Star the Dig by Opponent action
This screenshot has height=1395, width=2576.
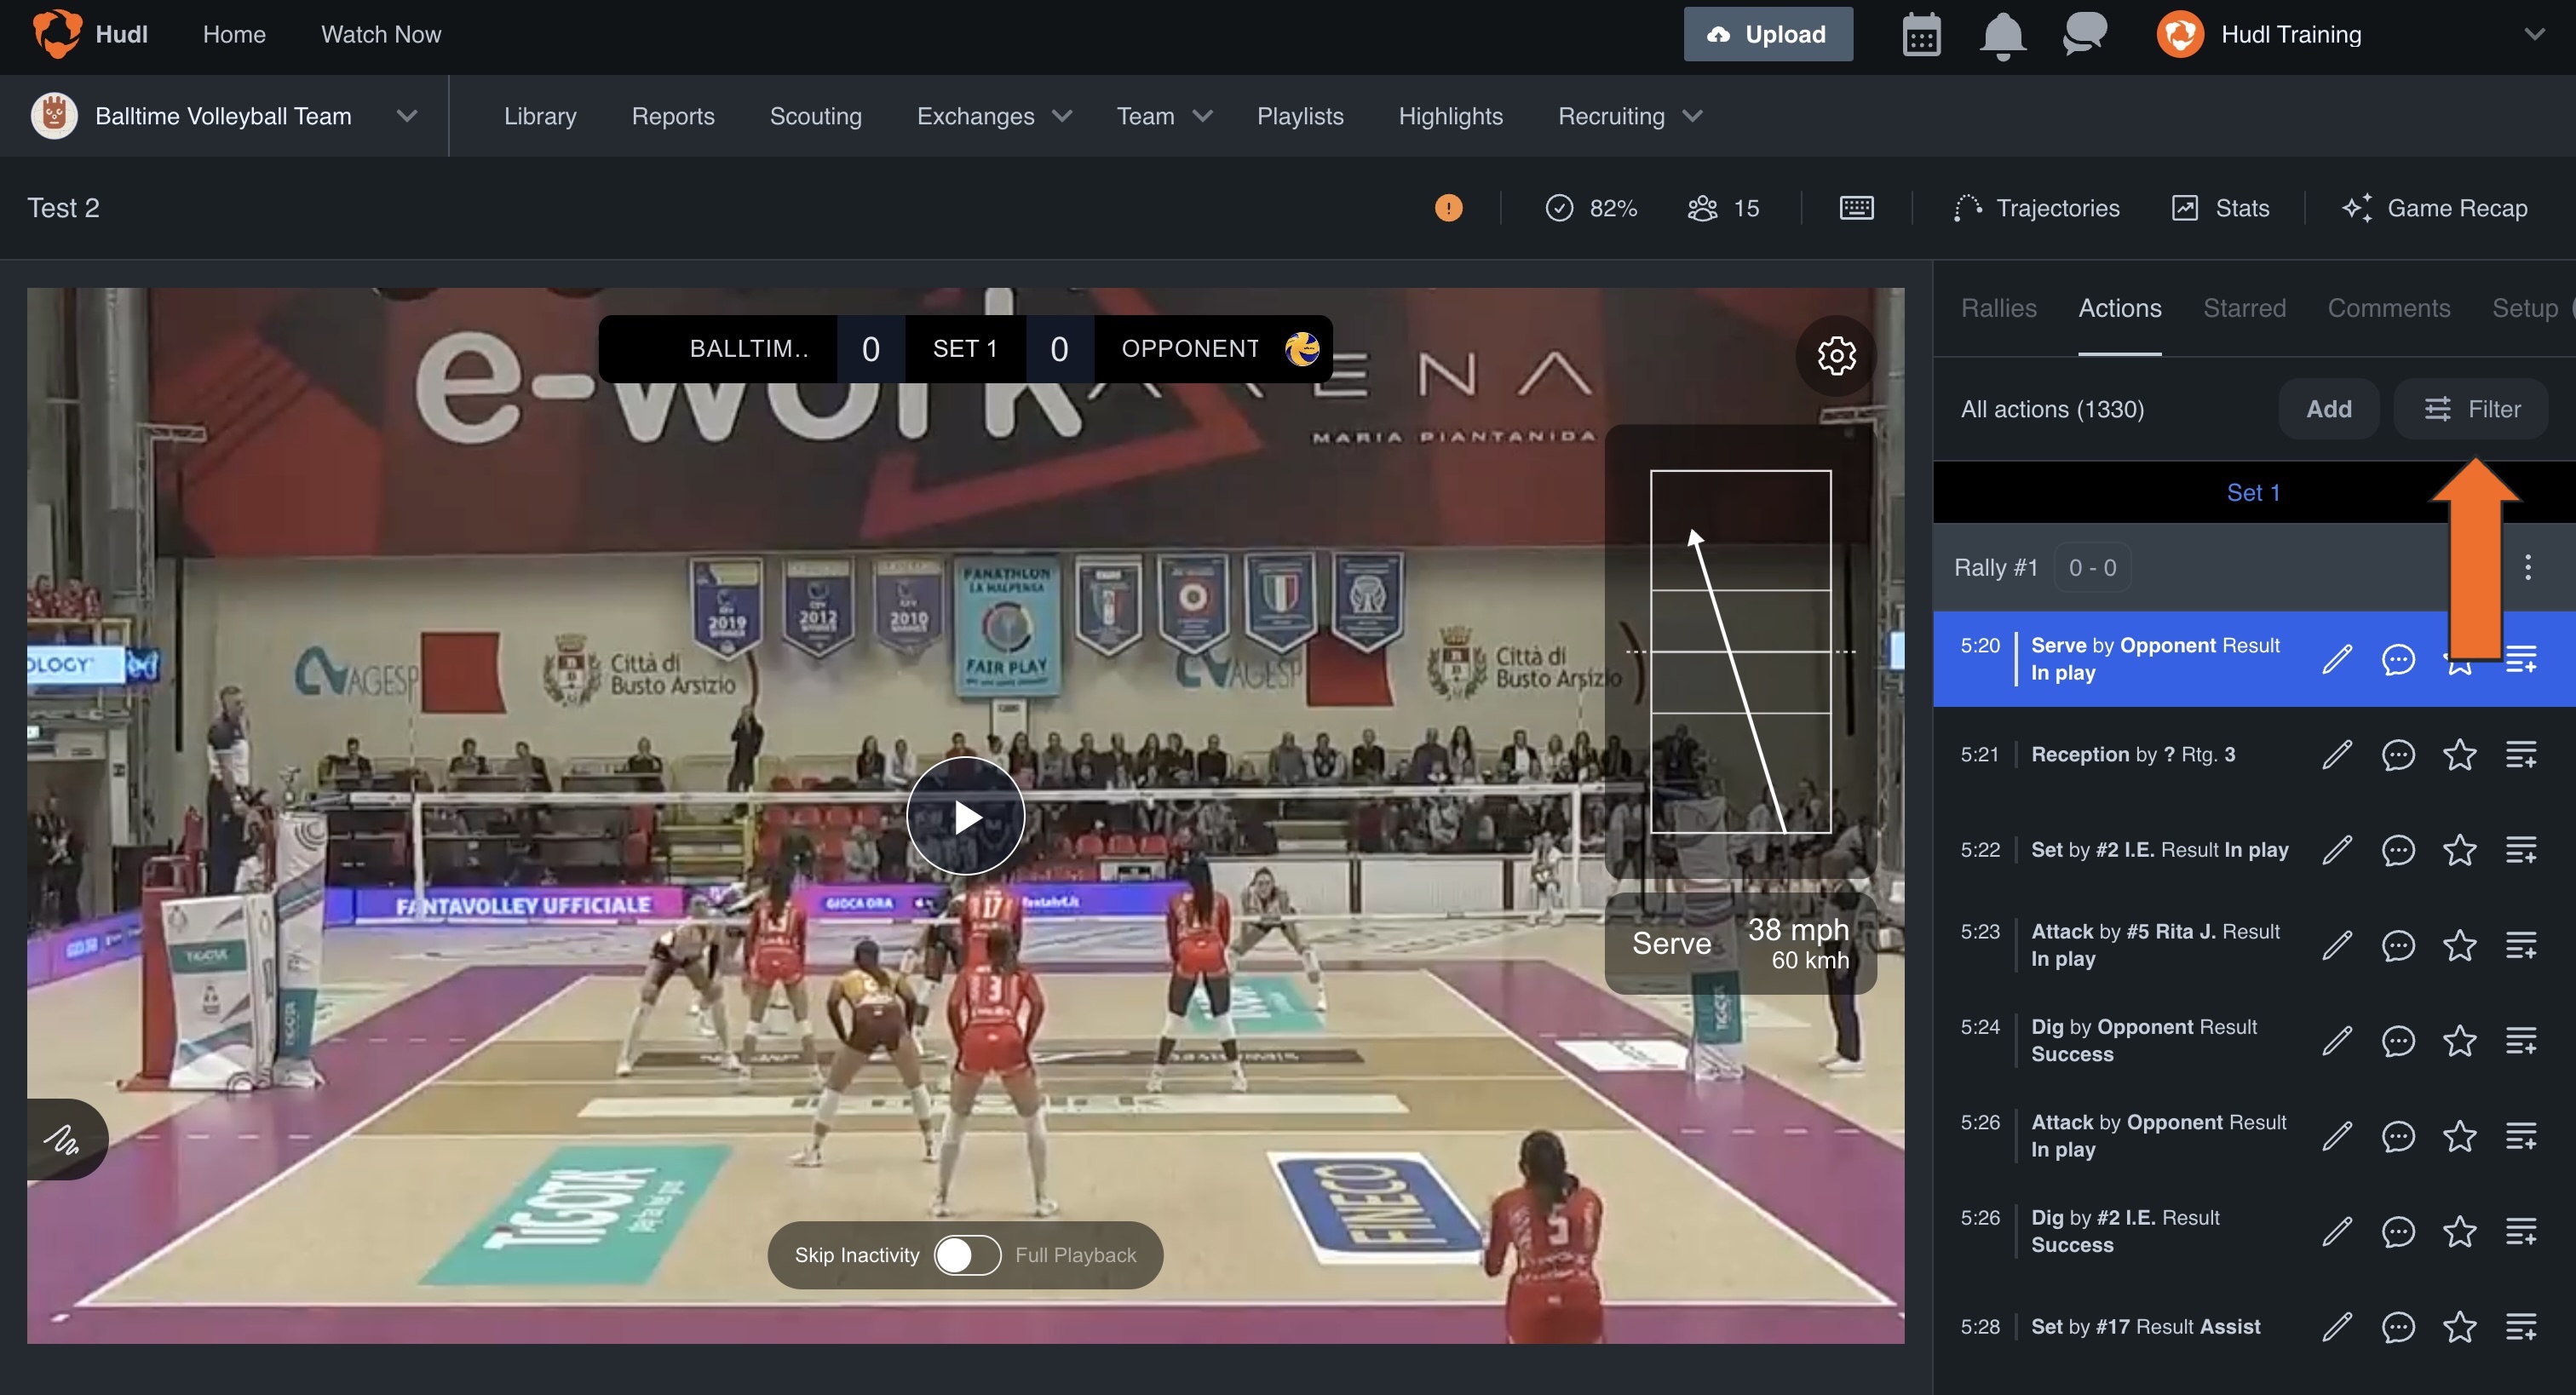2459,1041
